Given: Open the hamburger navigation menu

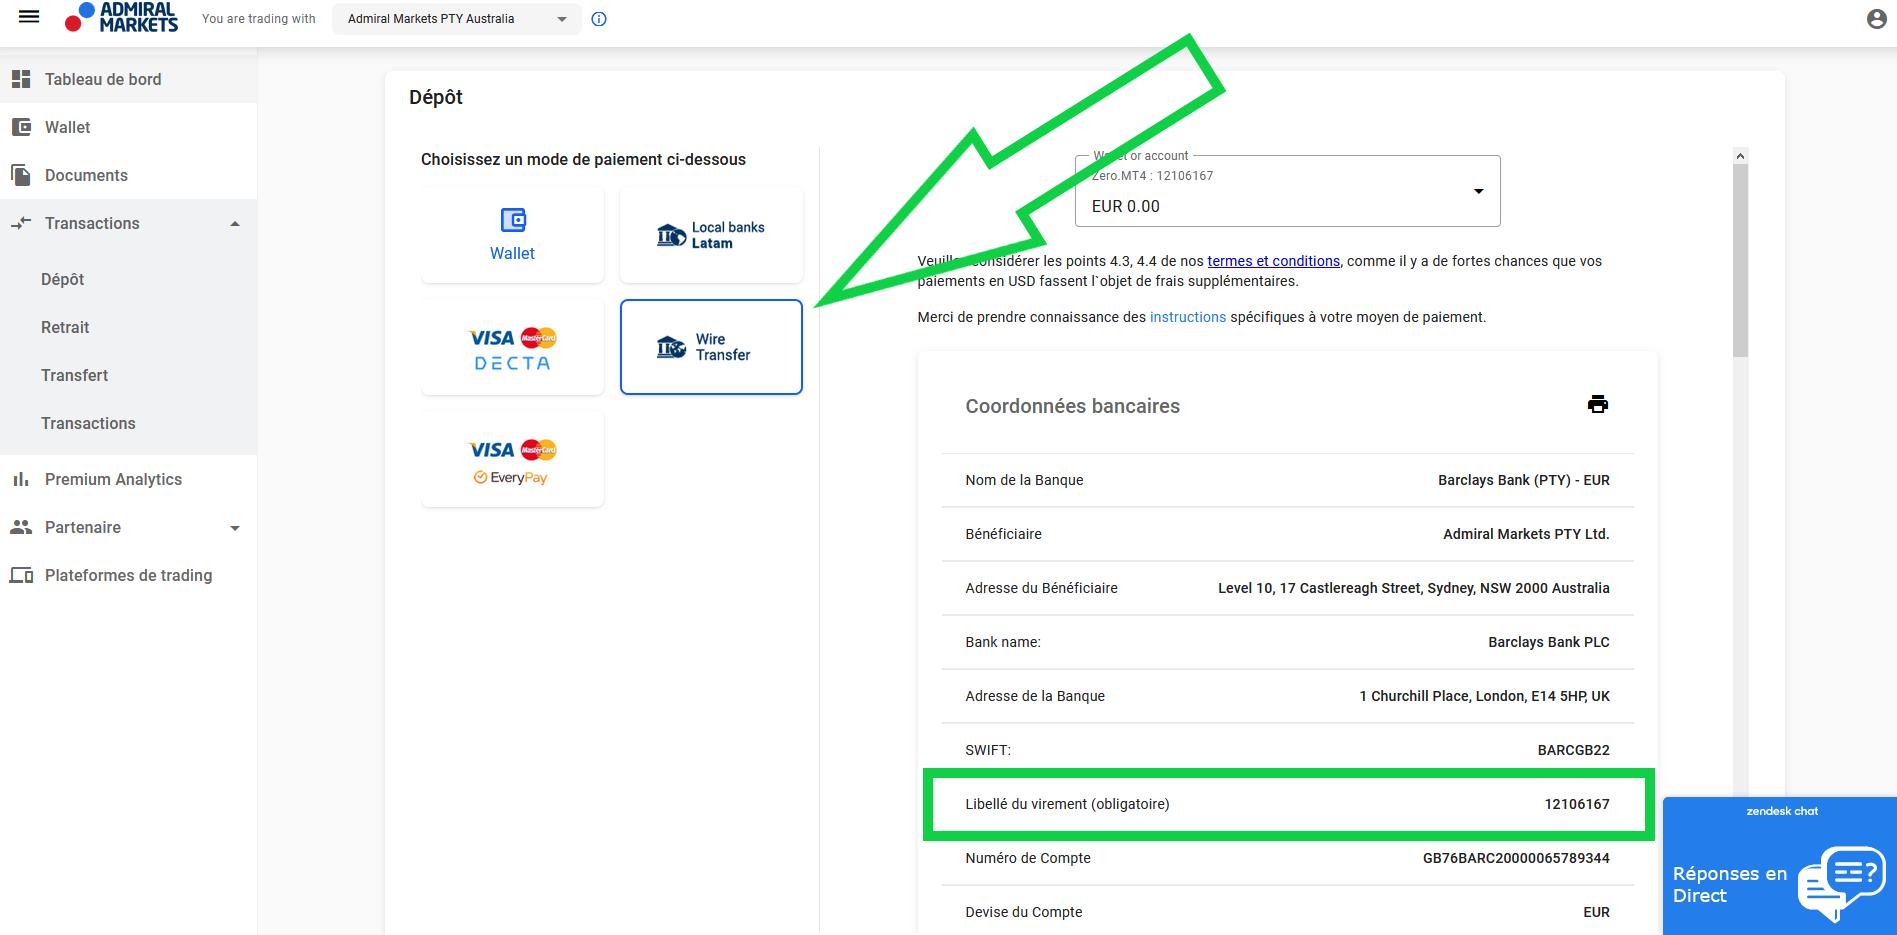Looking at the screenshot, I should click(x=29, y=17).
